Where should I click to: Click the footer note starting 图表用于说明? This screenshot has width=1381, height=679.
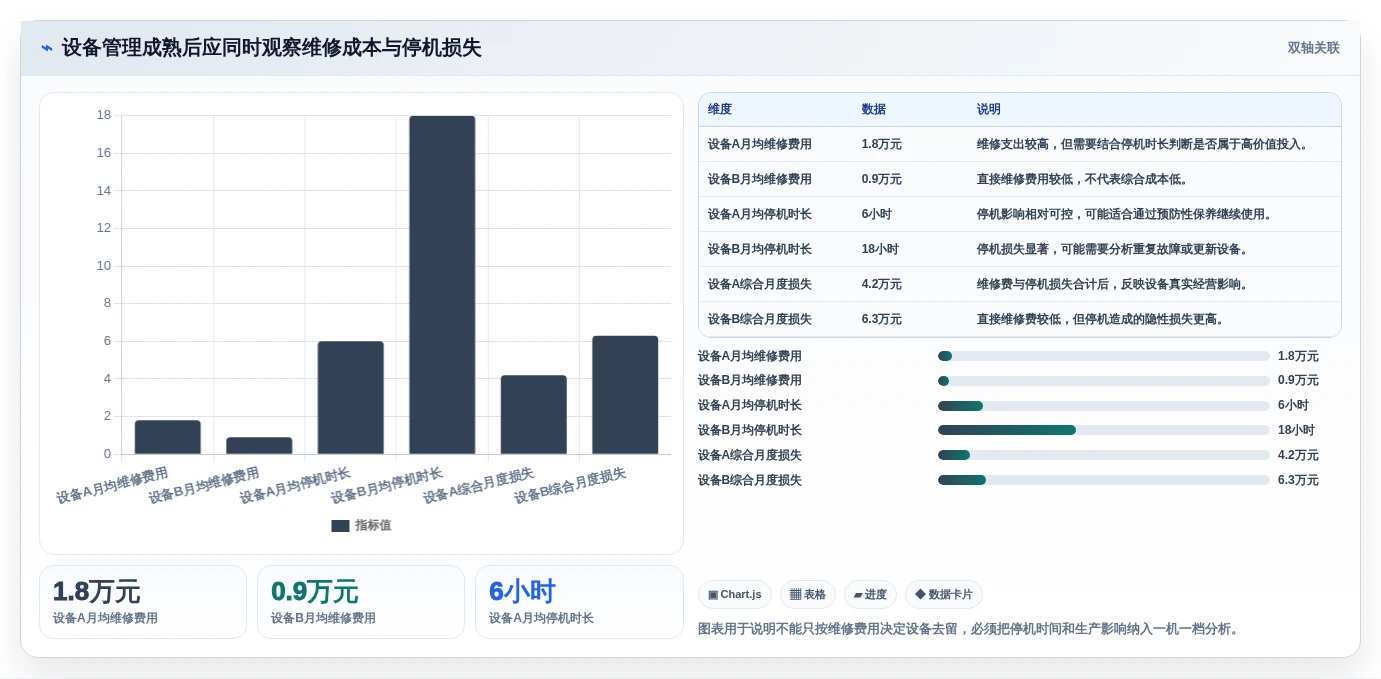[970, 629]
